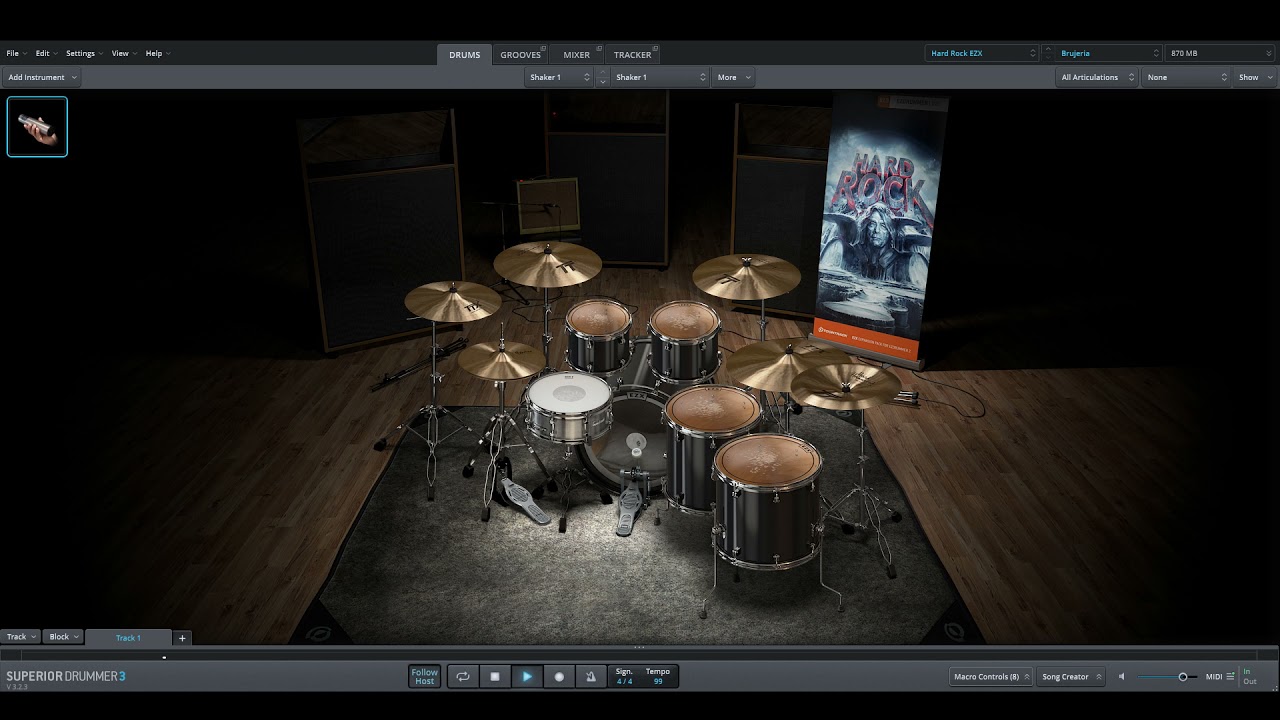Click the upper right crash cymbal
This screenshot has height=720, width=1280.
click(746, 276)
